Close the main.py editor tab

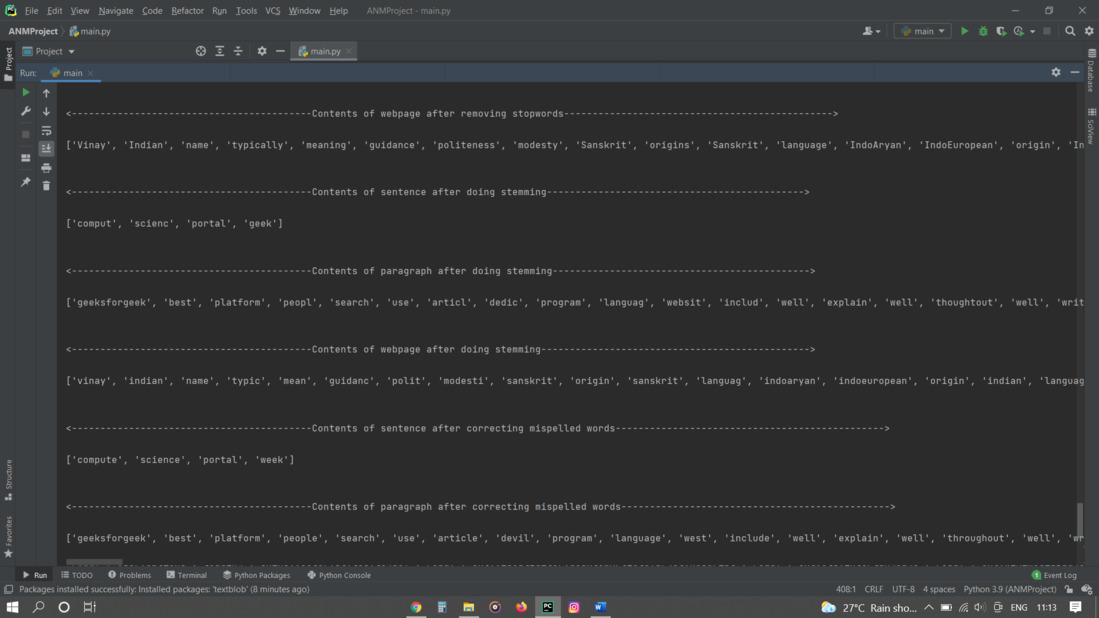(348, 51)
